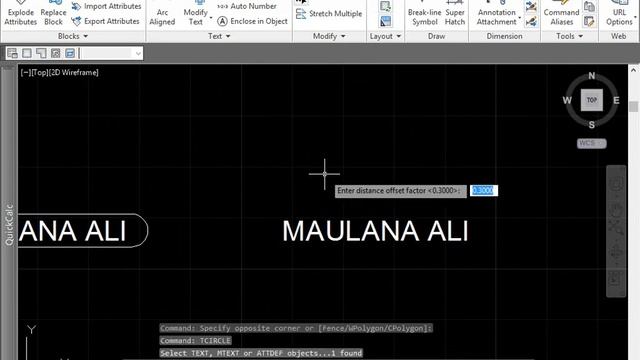This screenshot has height=360, width=640.
Task: Click the highlighted blue icon in the floating toolbar
Action: pos(70,53)
